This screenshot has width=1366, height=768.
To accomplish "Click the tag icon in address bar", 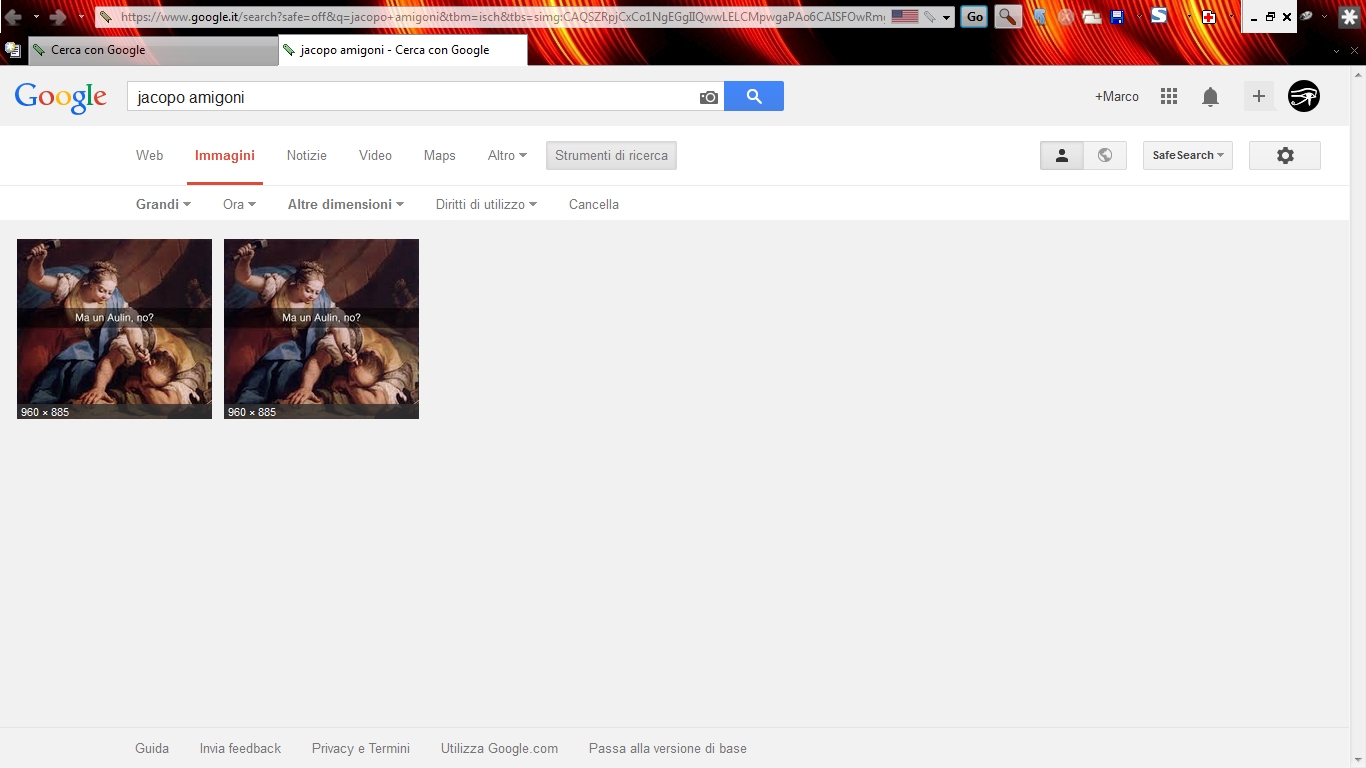I will [x=106, y=16].
